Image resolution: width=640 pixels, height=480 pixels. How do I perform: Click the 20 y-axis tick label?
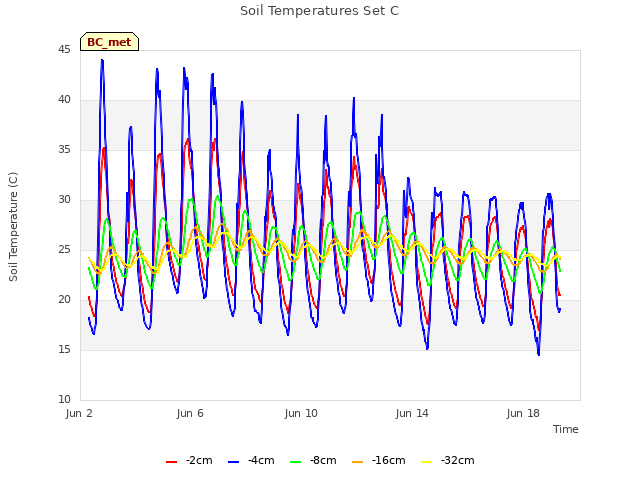pyautogui.click(x=64, y=300)
